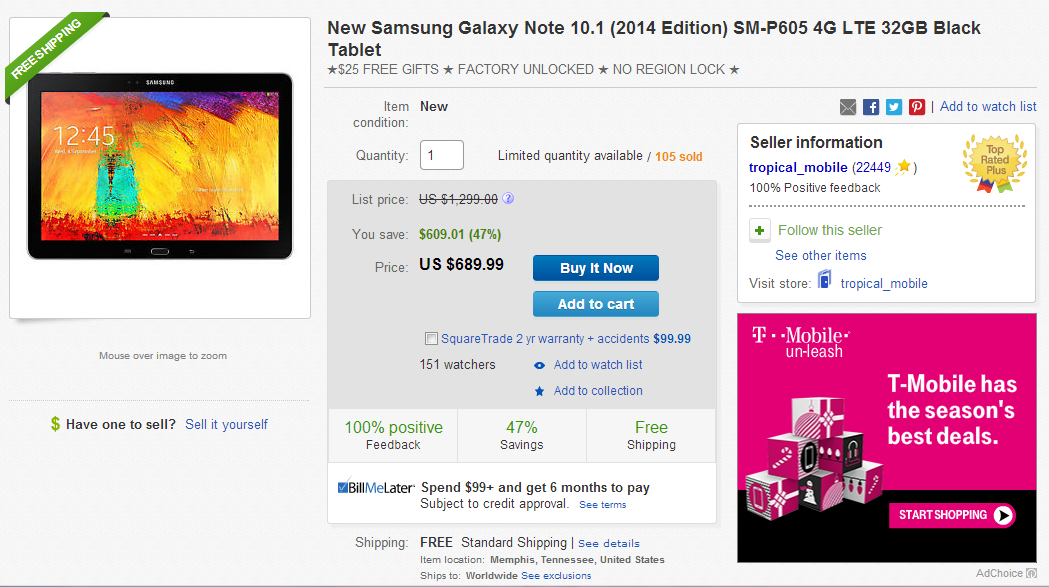
Task: Click the eye icon beside Add to watch list
Action: 541,364
